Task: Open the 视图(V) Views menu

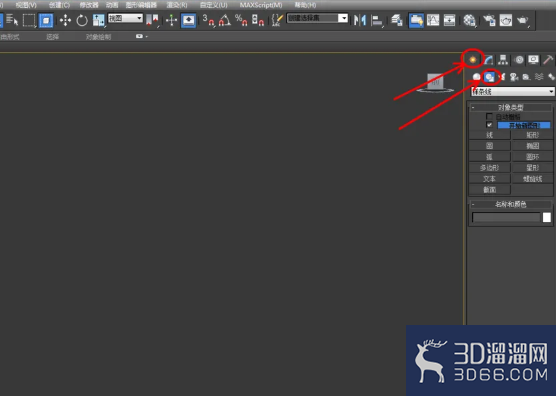Action: (x=26, y=5)
